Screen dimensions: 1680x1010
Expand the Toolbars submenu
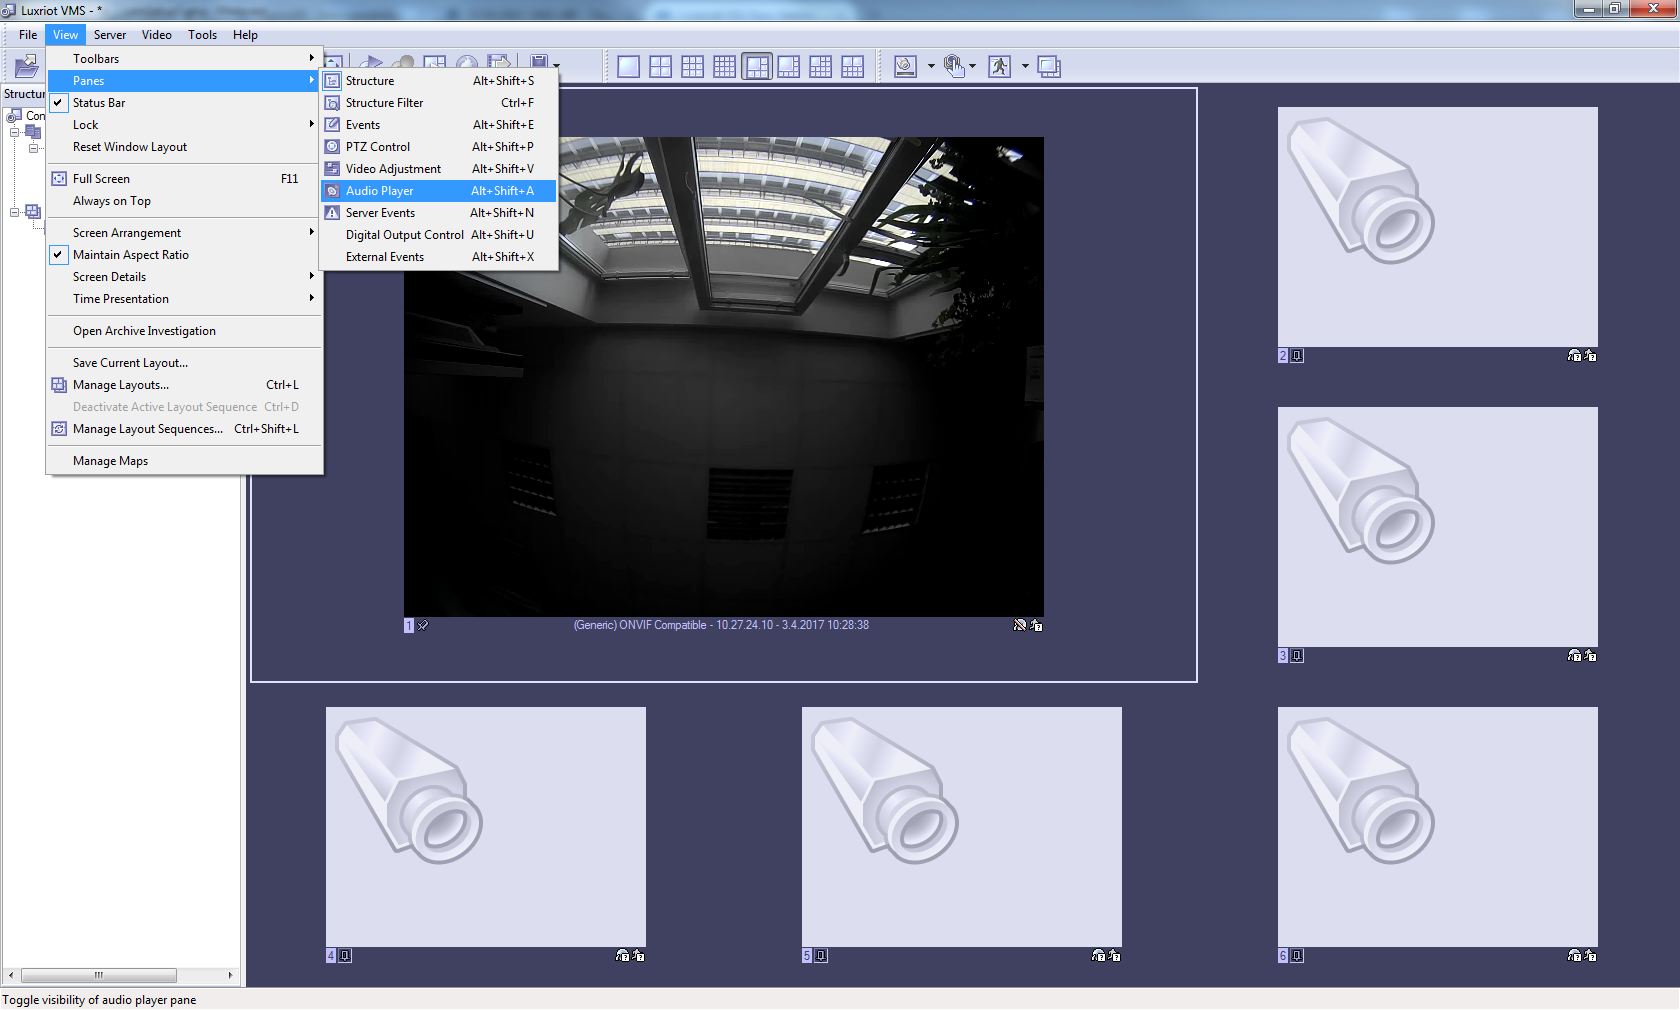(x=96, y=59)
